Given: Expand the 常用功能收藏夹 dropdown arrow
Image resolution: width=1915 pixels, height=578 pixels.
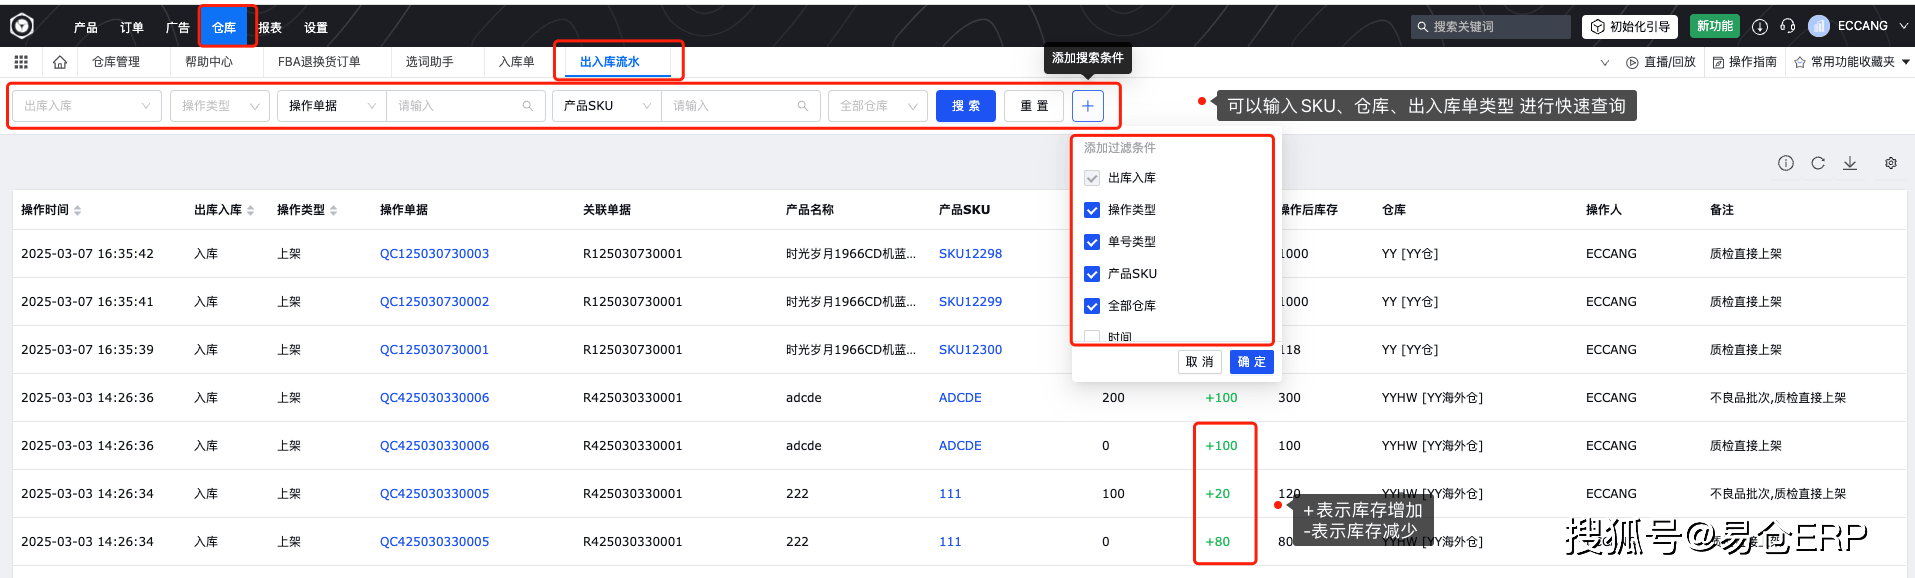Looking at the screenshot, I should [x=1906, y=62].
